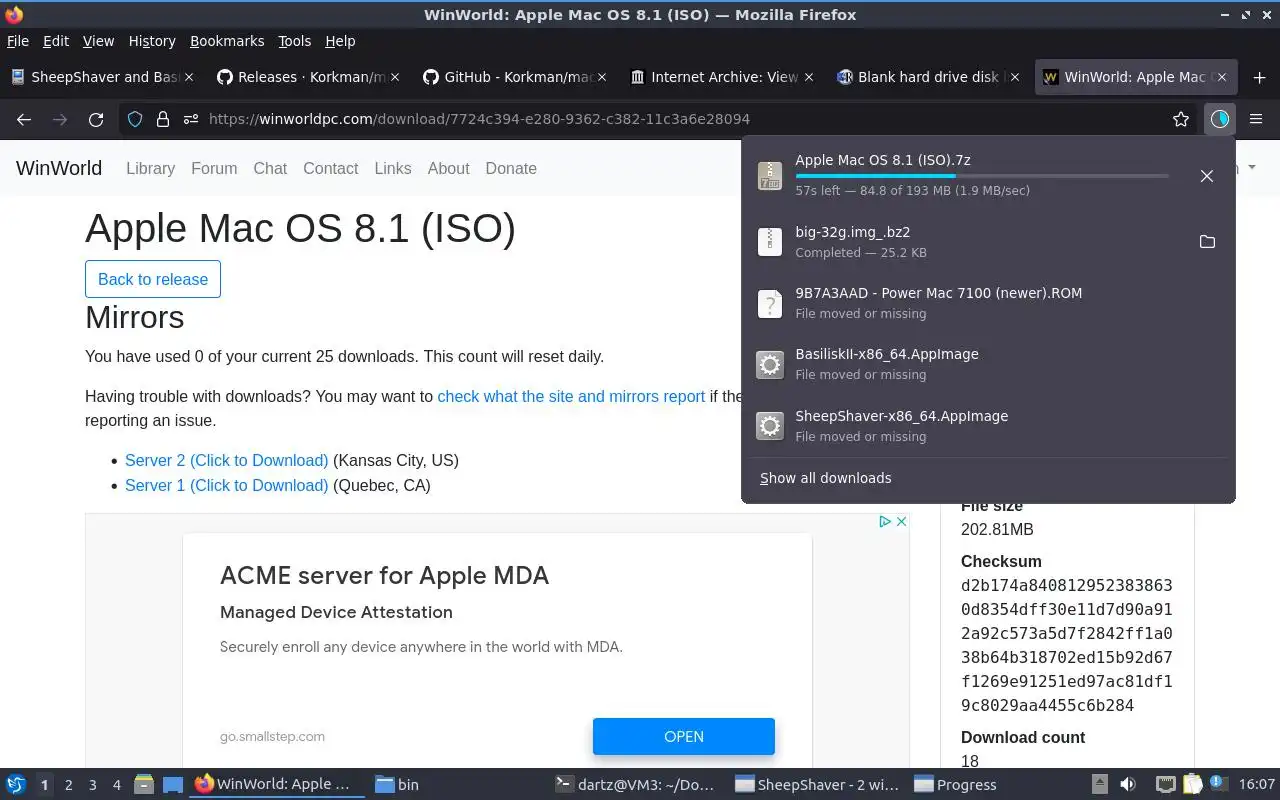Switch to the Internet Archive tab
This screenshot has height=800, width=1280.
(x=723, y=77)
